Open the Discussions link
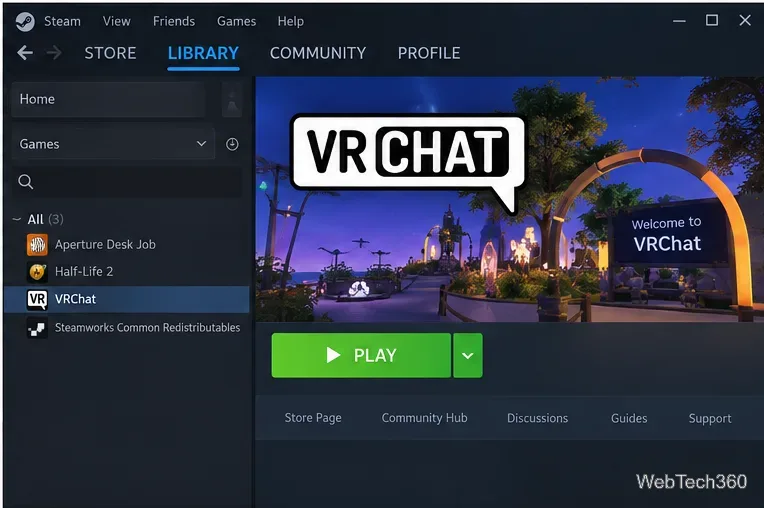 [x=537, y=418]
